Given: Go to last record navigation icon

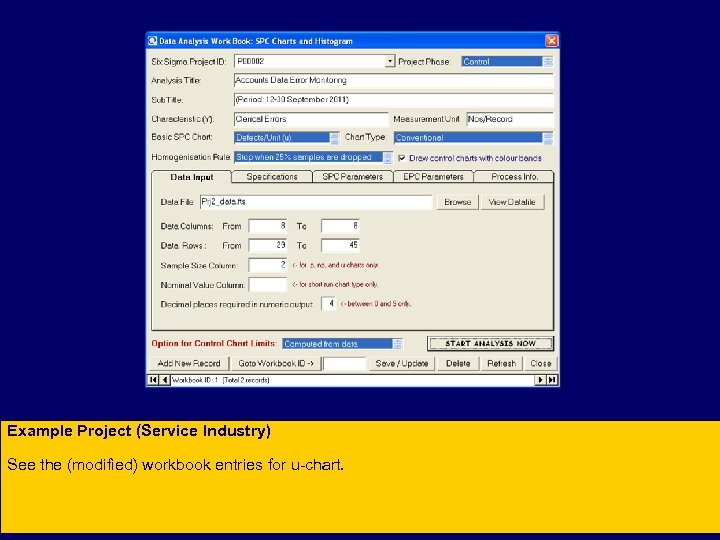Looking at the screenshot, I should point(552,380).
